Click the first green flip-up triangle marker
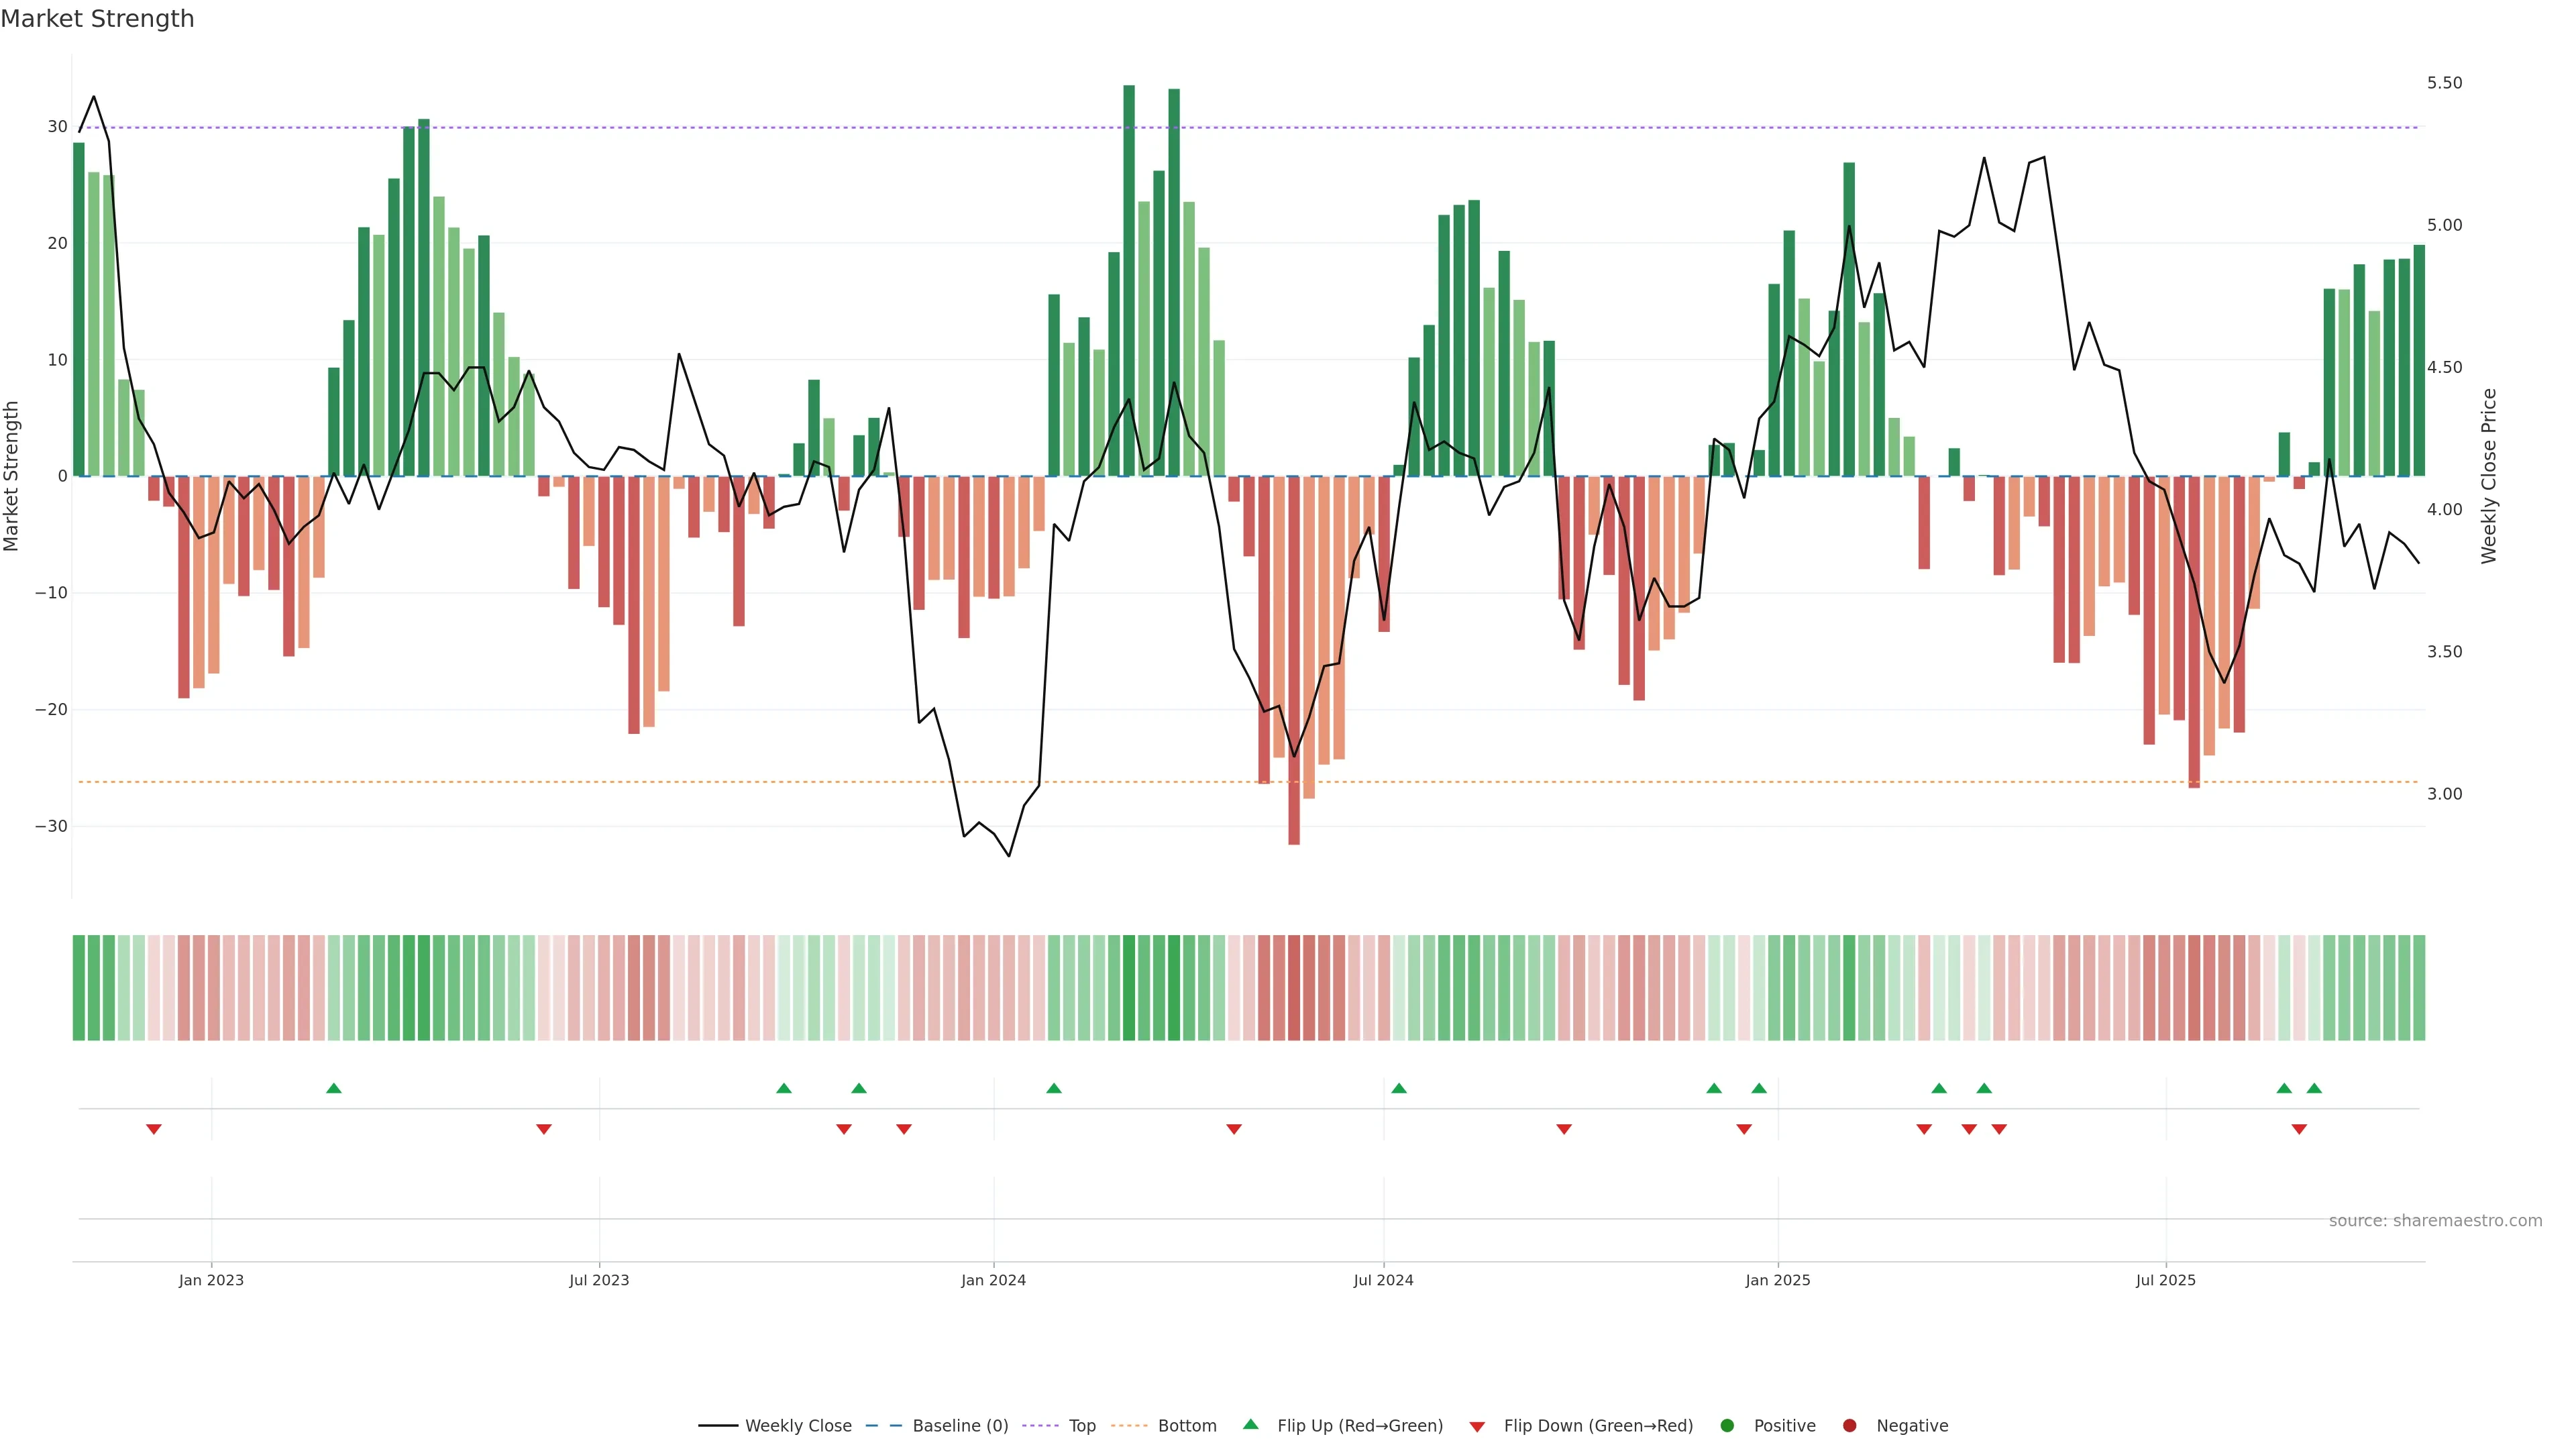The width and height of the screenshot is (2576, 1449). 334,1088
